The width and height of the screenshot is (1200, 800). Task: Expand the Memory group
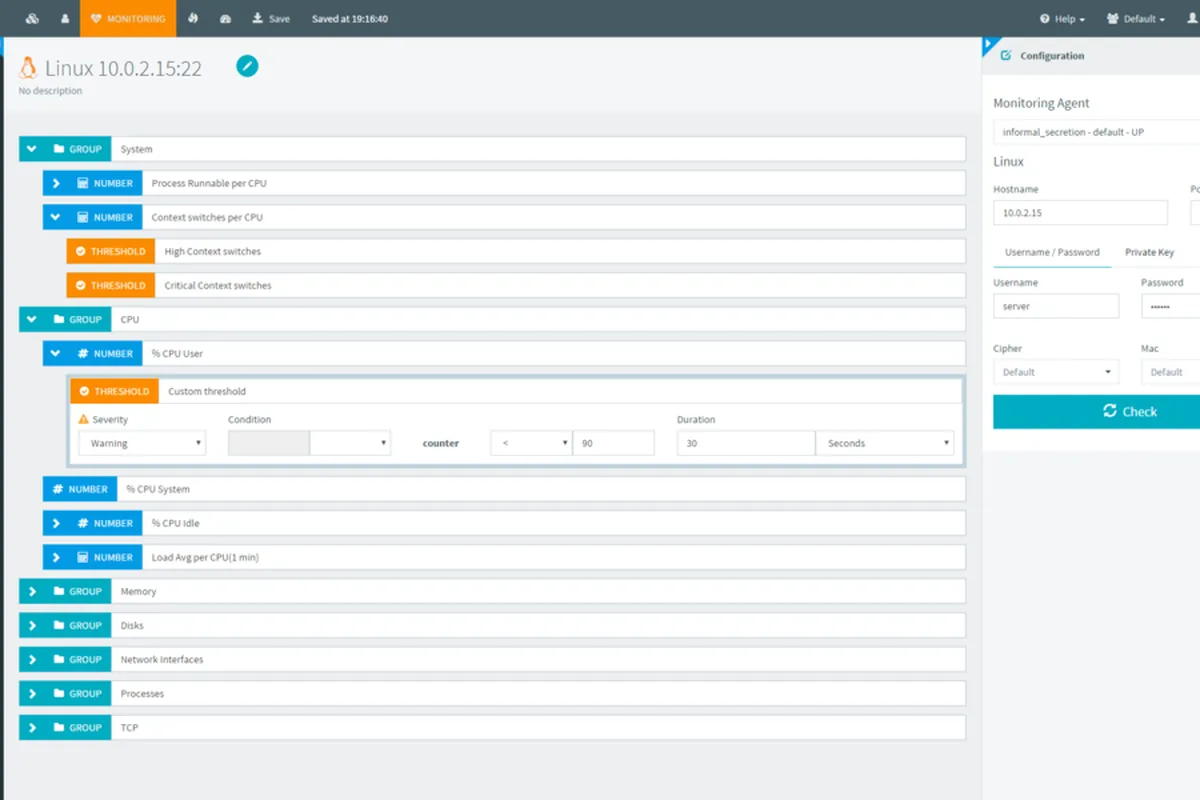pyautogui.click(x=32, y=591)
